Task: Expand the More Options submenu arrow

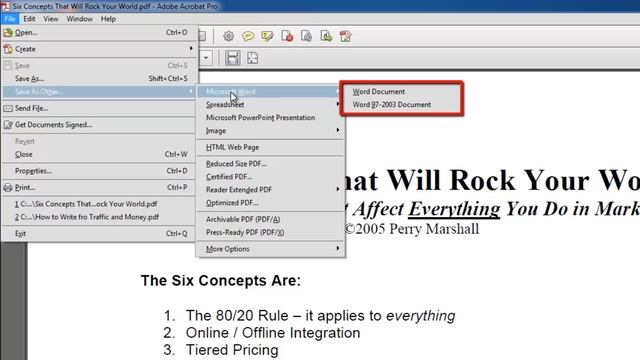Action: click(338, 249)
